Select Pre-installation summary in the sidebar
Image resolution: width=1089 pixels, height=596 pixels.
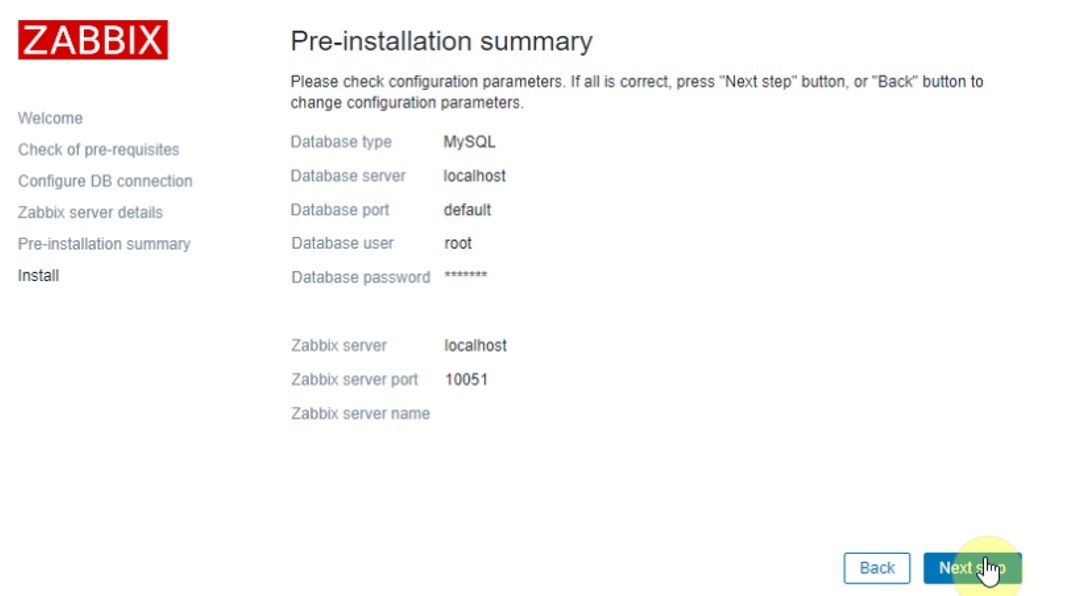[x=104, y=244]
